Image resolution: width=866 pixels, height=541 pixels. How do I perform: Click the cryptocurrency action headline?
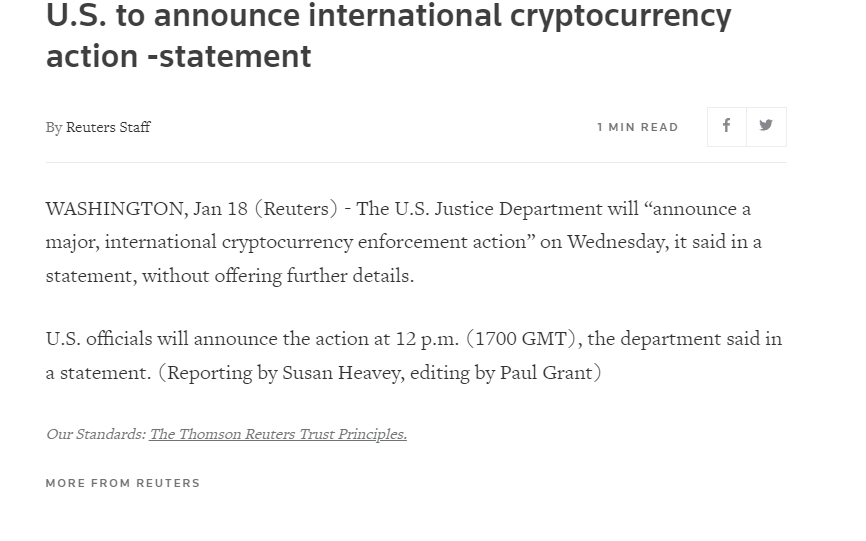[388, 35]
